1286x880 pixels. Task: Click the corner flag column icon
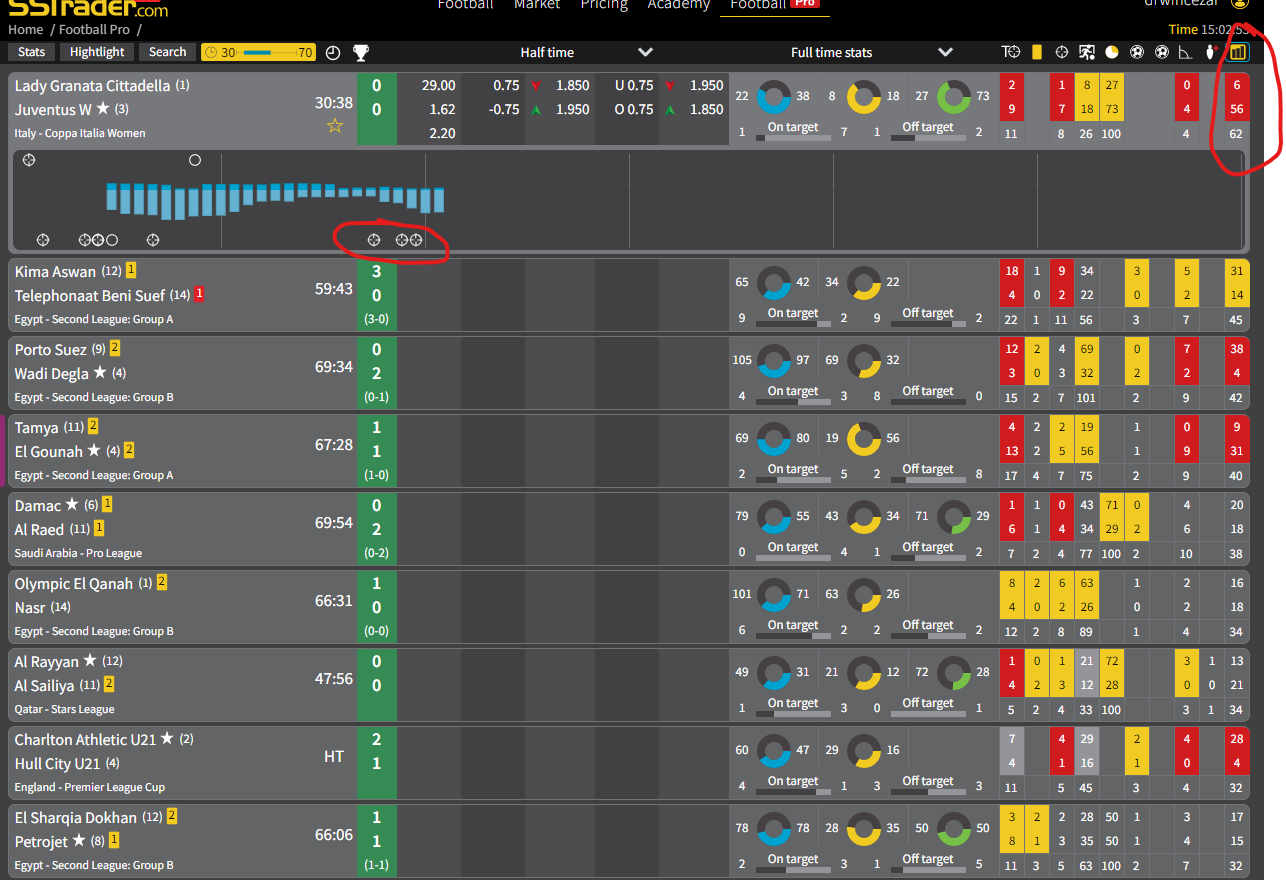pos(1186,52)
